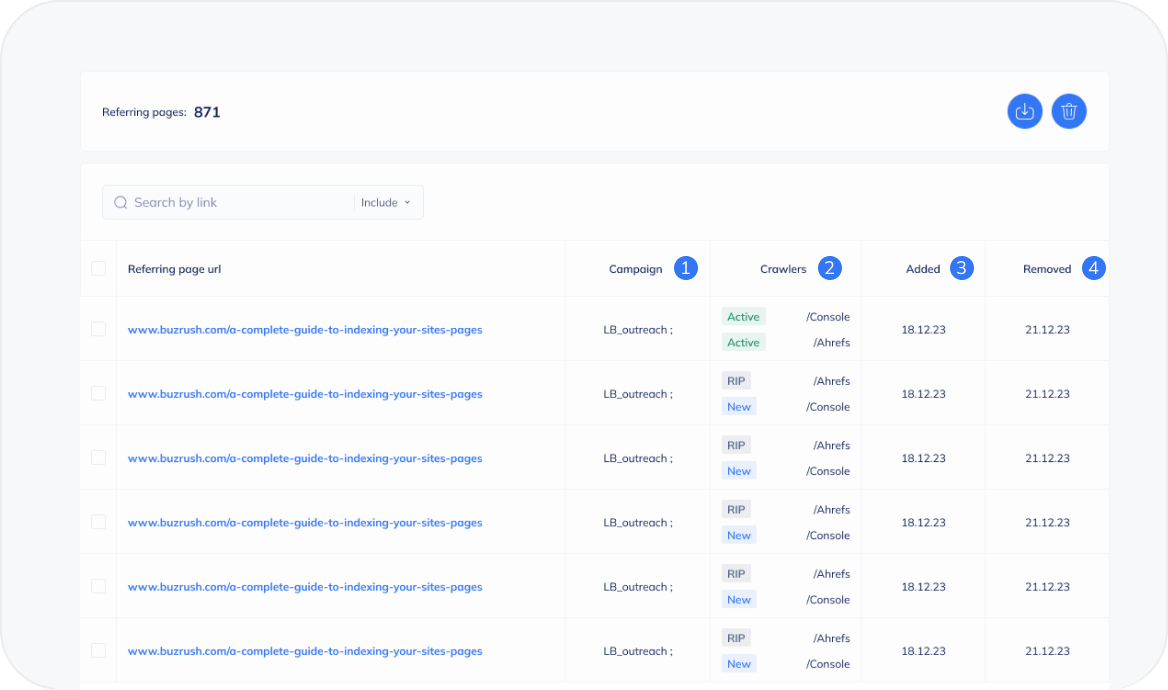
Task: Click the Removed column header
Action: (1047, 269)
